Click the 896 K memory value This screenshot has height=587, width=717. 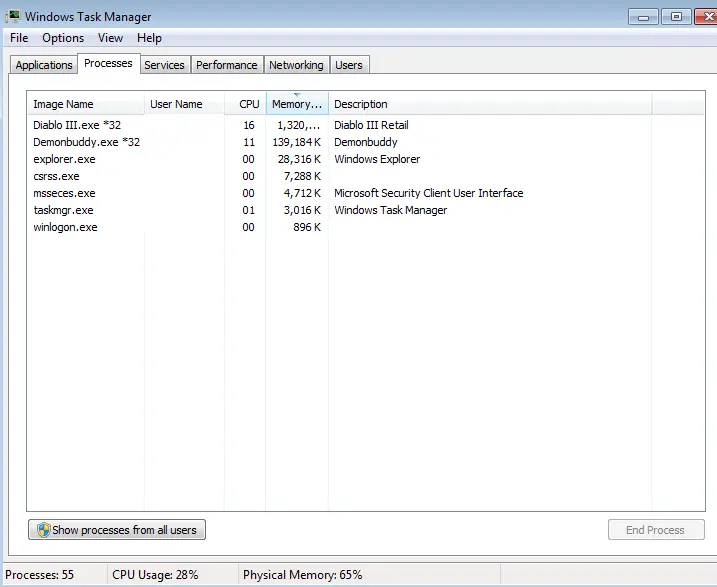point(307,227)
